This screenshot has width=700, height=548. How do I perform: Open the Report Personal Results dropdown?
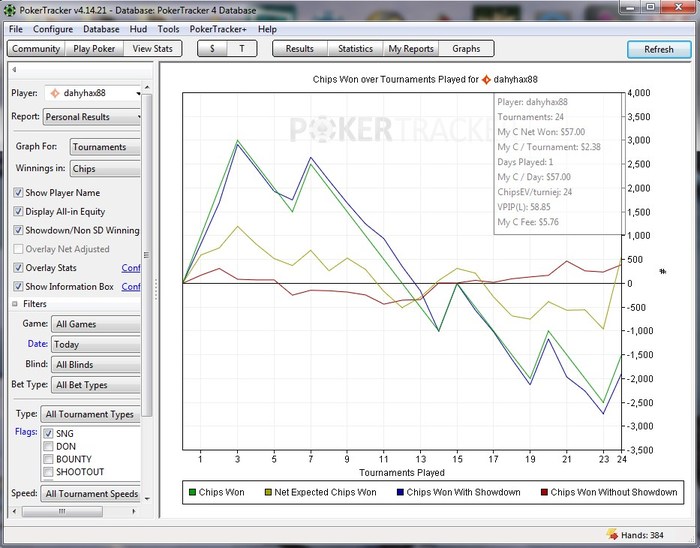(x=92, y=117)
